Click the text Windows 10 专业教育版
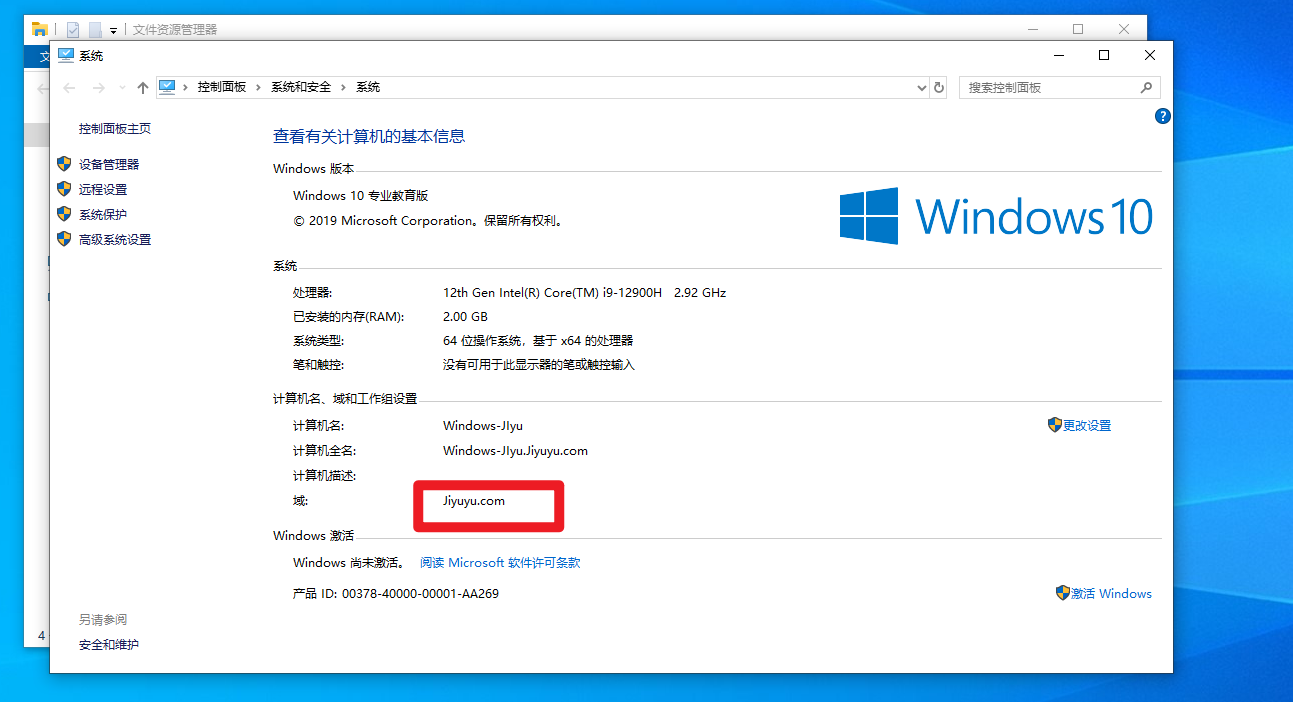1293x702 pixels. tap(360, 196)
